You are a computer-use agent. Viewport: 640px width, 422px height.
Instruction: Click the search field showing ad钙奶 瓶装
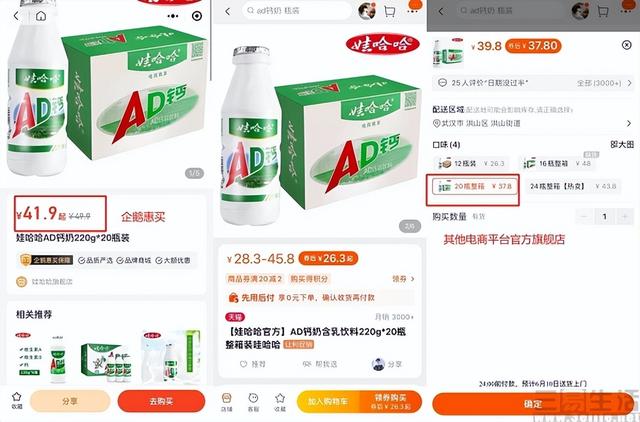297,11
